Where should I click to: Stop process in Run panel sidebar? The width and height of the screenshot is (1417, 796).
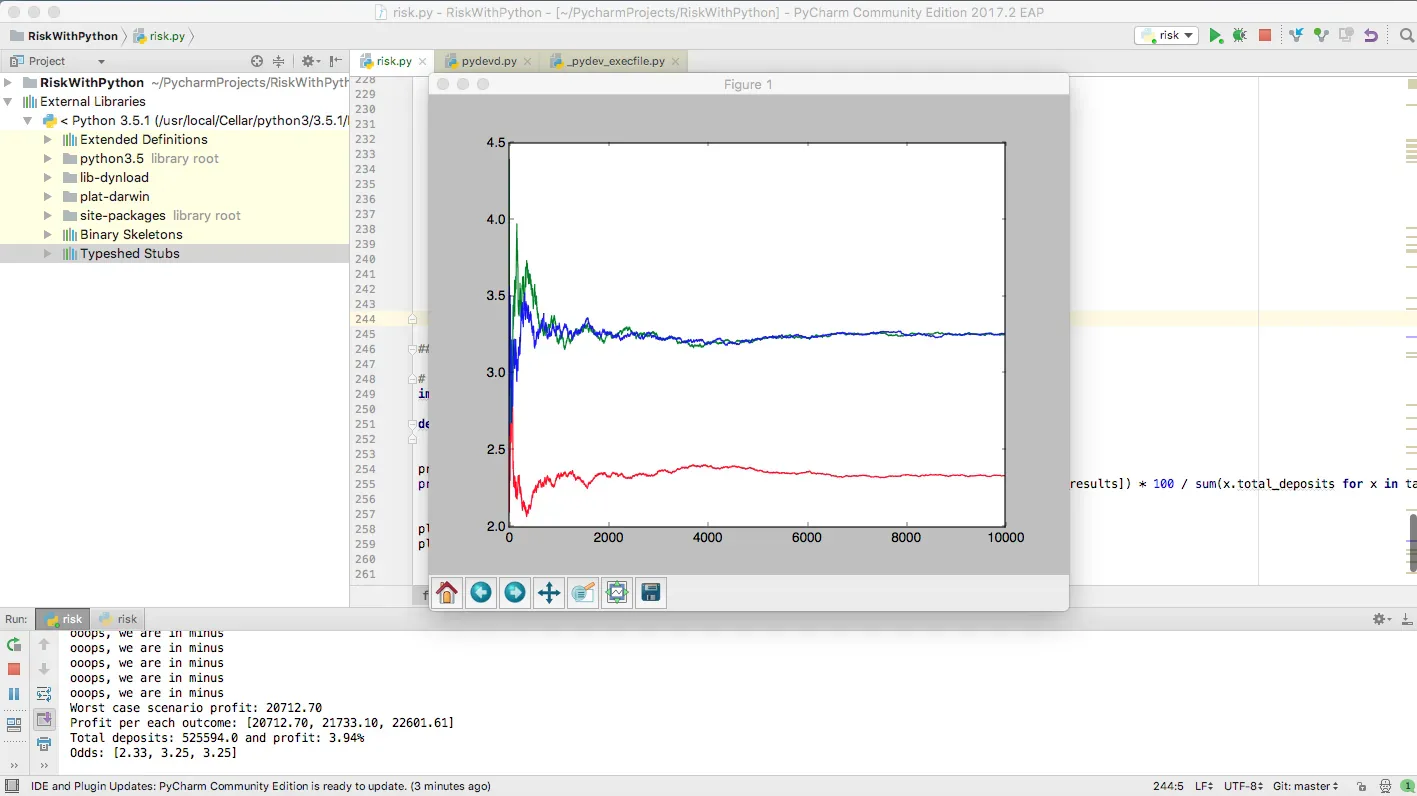(x=14, y=669)
